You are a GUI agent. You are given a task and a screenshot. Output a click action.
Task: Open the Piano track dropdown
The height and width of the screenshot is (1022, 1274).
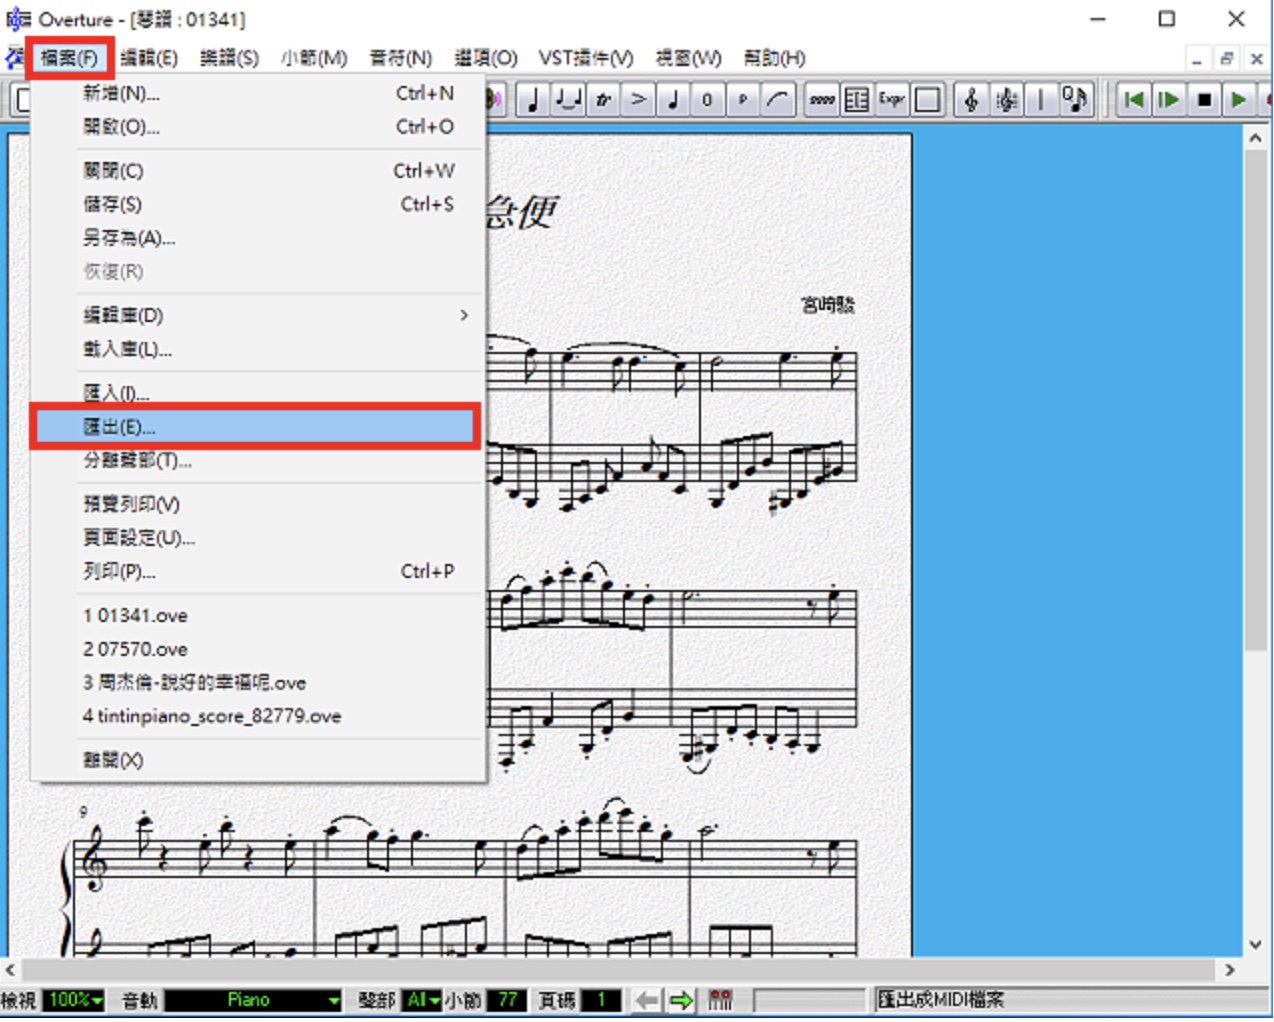[253, 1000]
